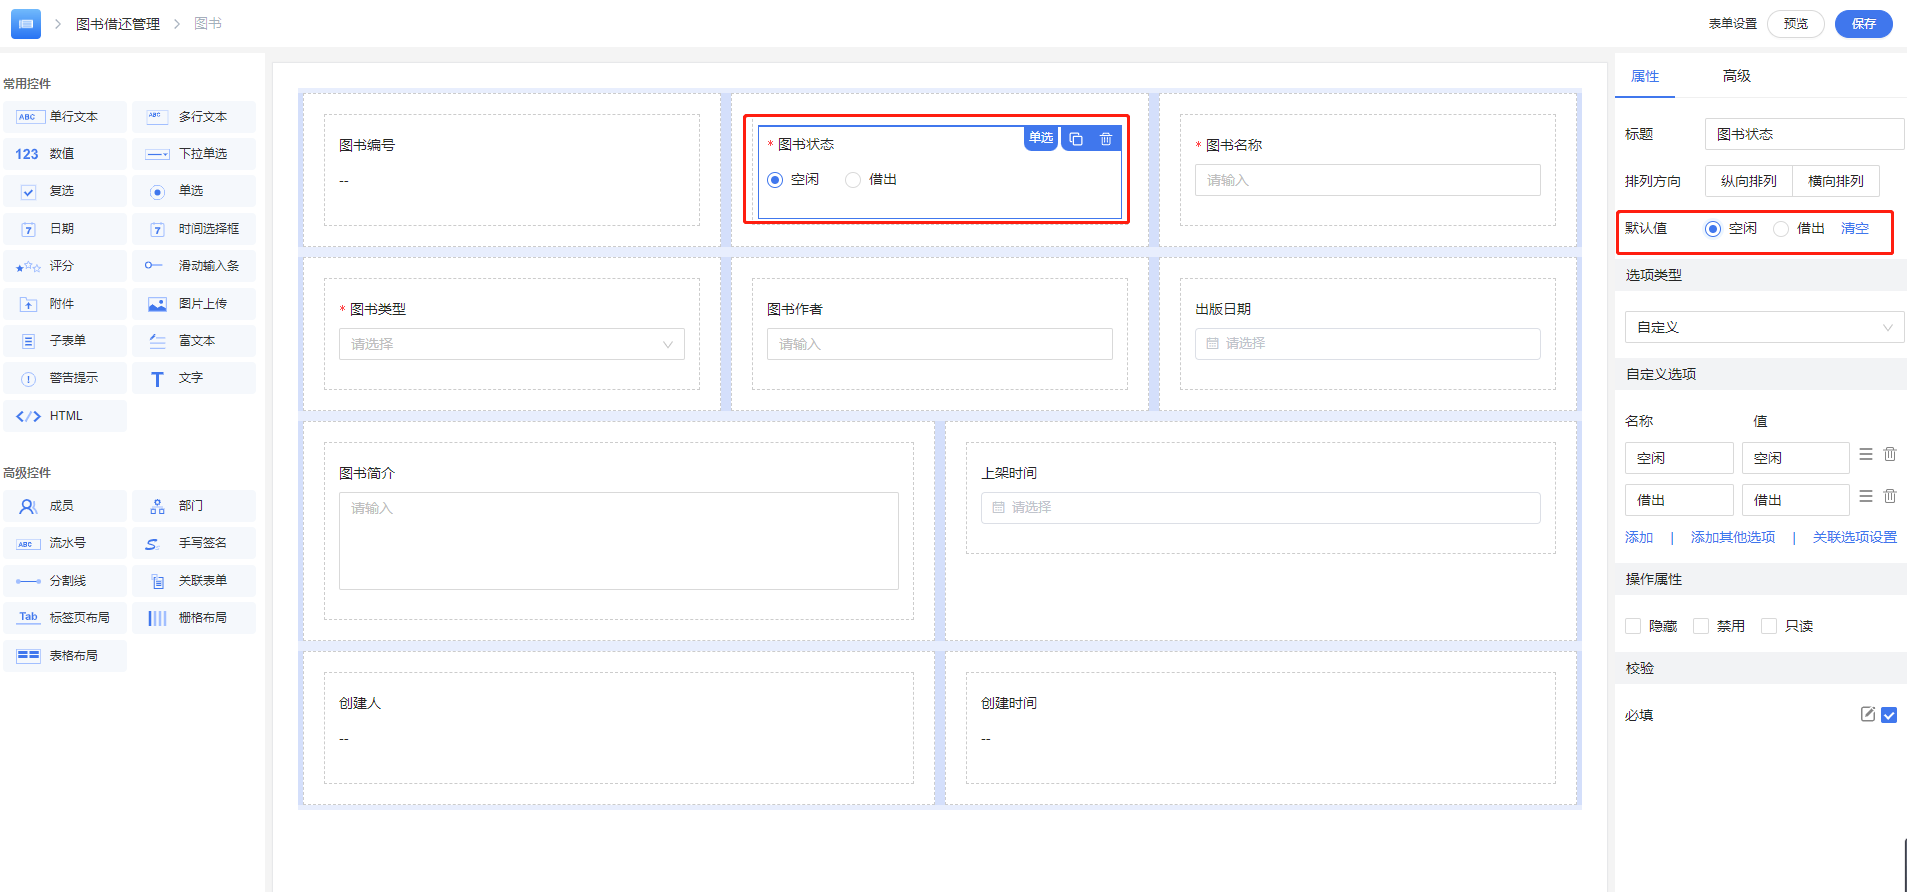Click the 预览 button
This screenshot has height=892, width=1907.
click(x=1796, y=24)
